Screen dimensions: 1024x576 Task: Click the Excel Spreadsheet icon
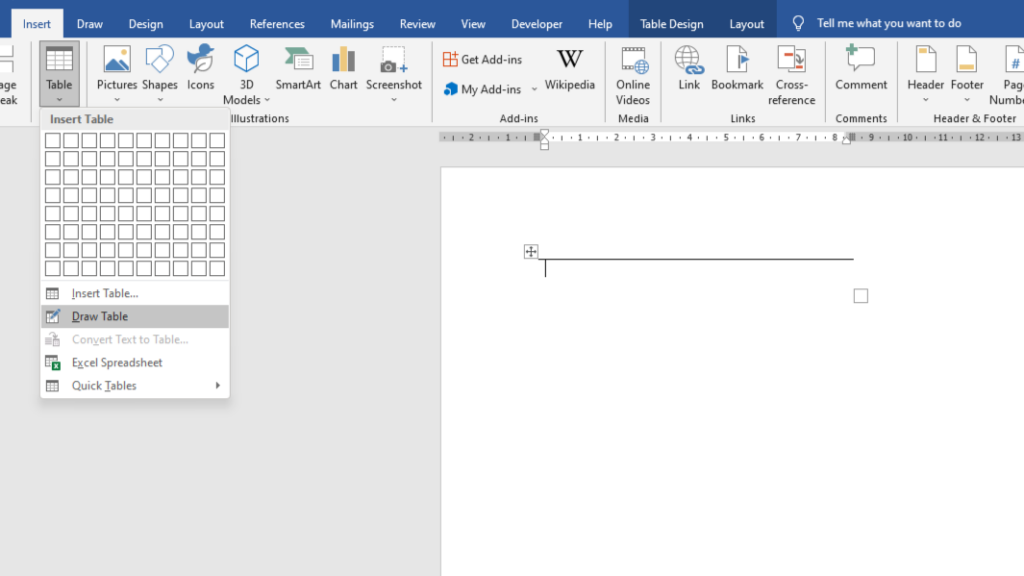pyautogui.click(x=52, y=362)
